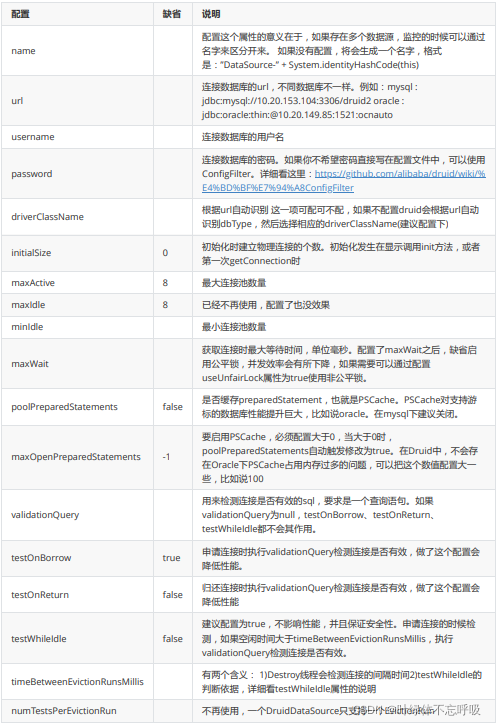496x725 pixels.
Task: Click the '缺省' column header
Action: click(171, 14)
